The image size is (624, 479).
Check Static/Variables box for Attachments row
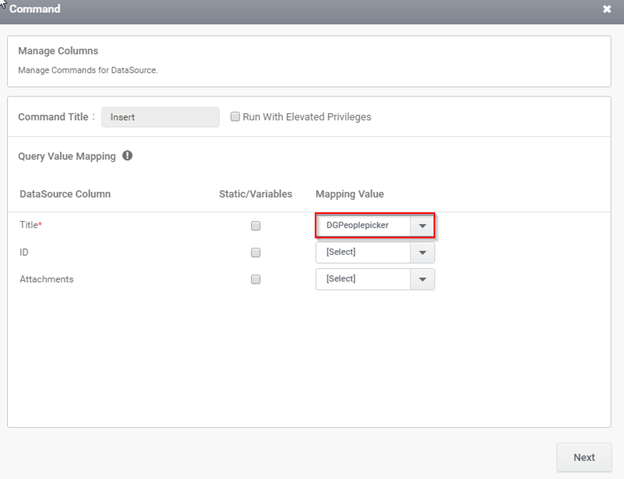click(x=255, y=279)
